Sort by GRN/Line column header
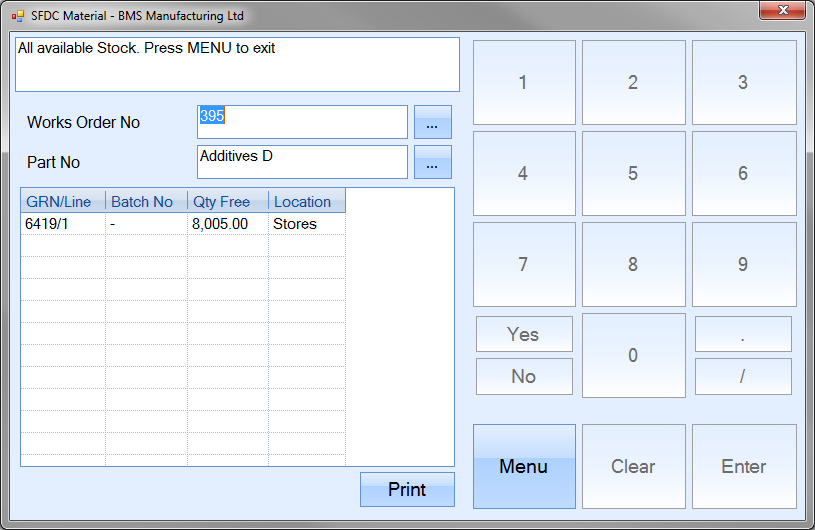815x530 pixels. (63, 202)
